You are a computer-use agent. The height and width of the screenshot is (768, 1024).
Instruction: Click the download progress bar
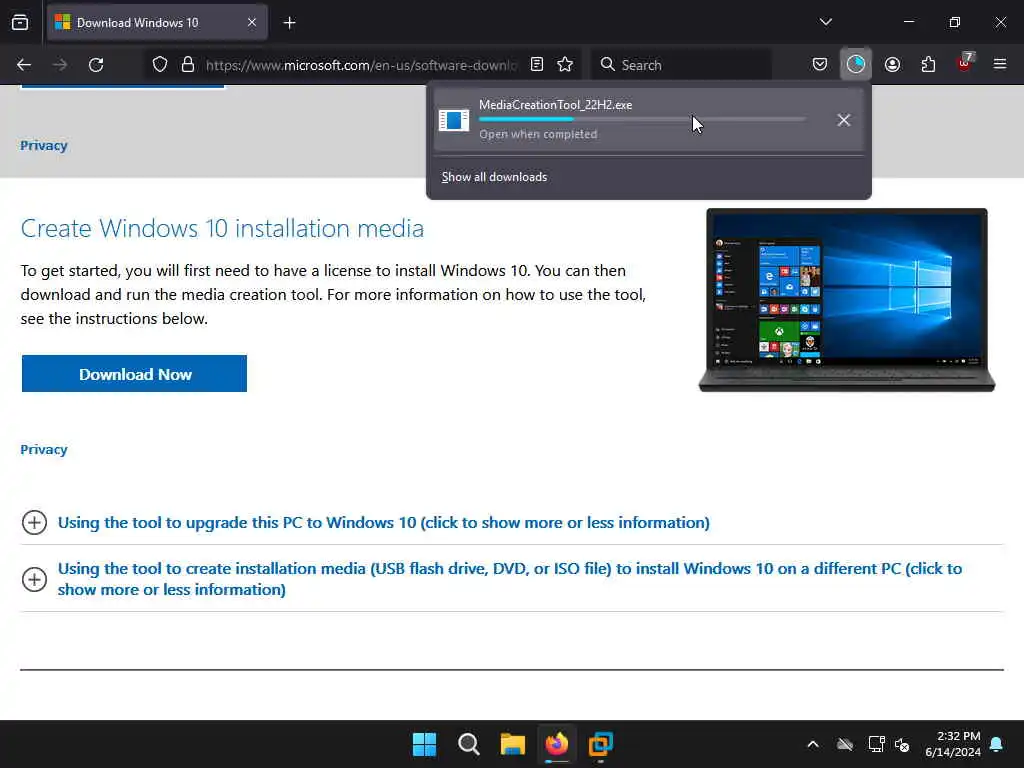point(642,119)
